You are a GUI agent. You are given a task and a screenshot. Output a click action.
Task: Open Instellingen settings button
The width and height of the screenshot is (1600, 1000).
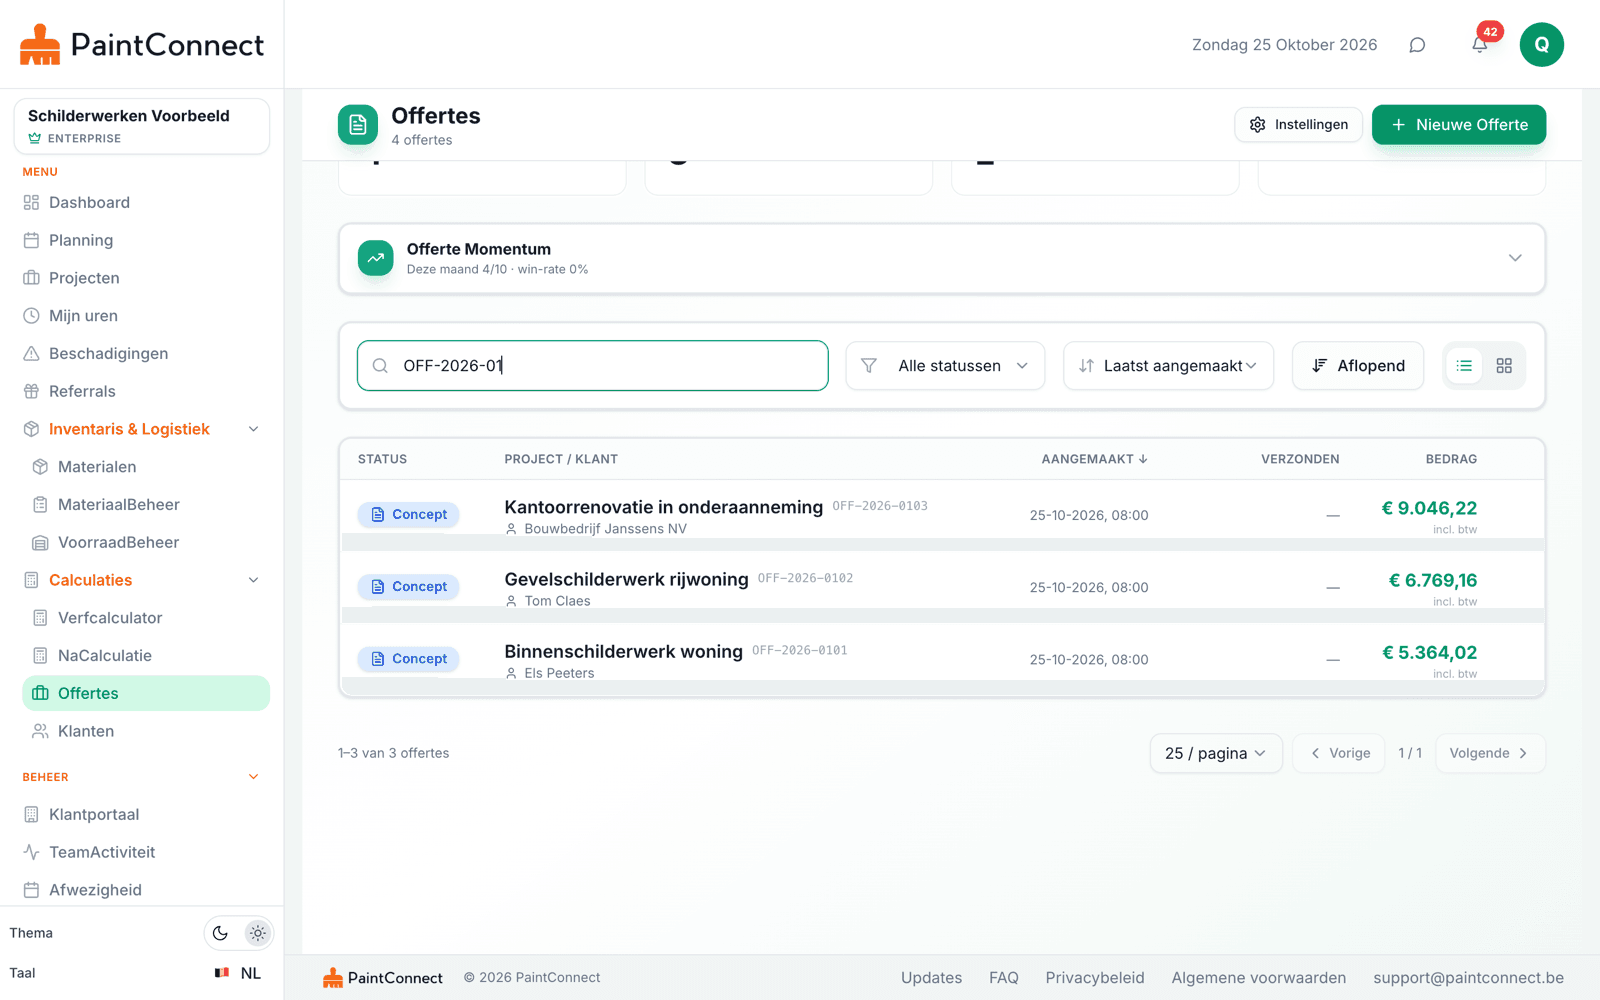point(1298,125)
